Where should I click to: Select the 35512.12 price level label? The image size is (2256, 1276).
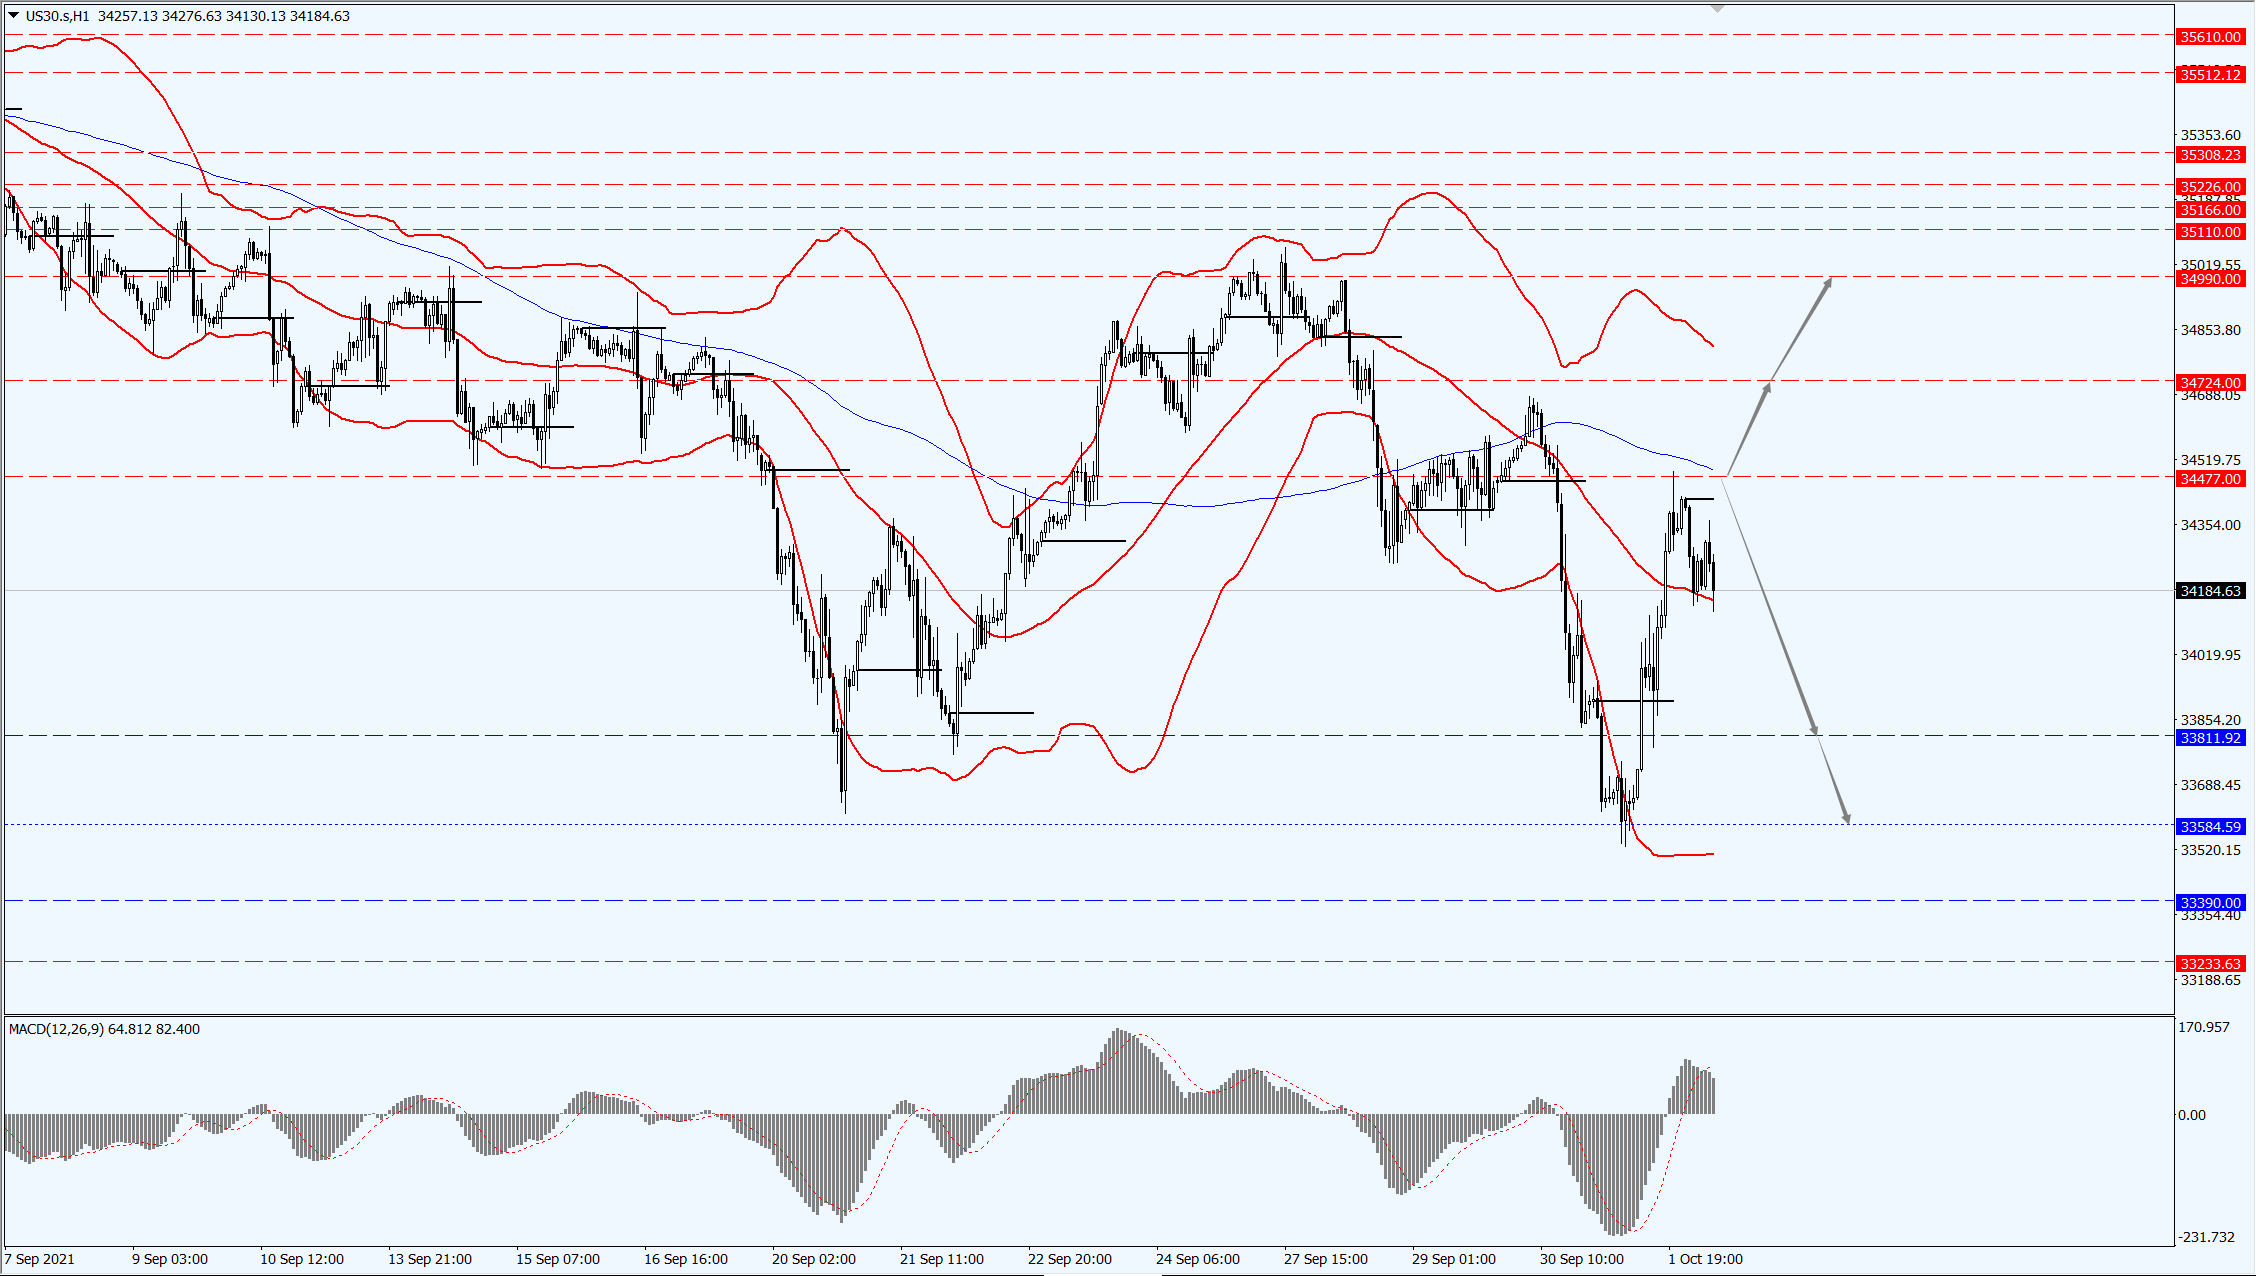[x=2211, y=75]
